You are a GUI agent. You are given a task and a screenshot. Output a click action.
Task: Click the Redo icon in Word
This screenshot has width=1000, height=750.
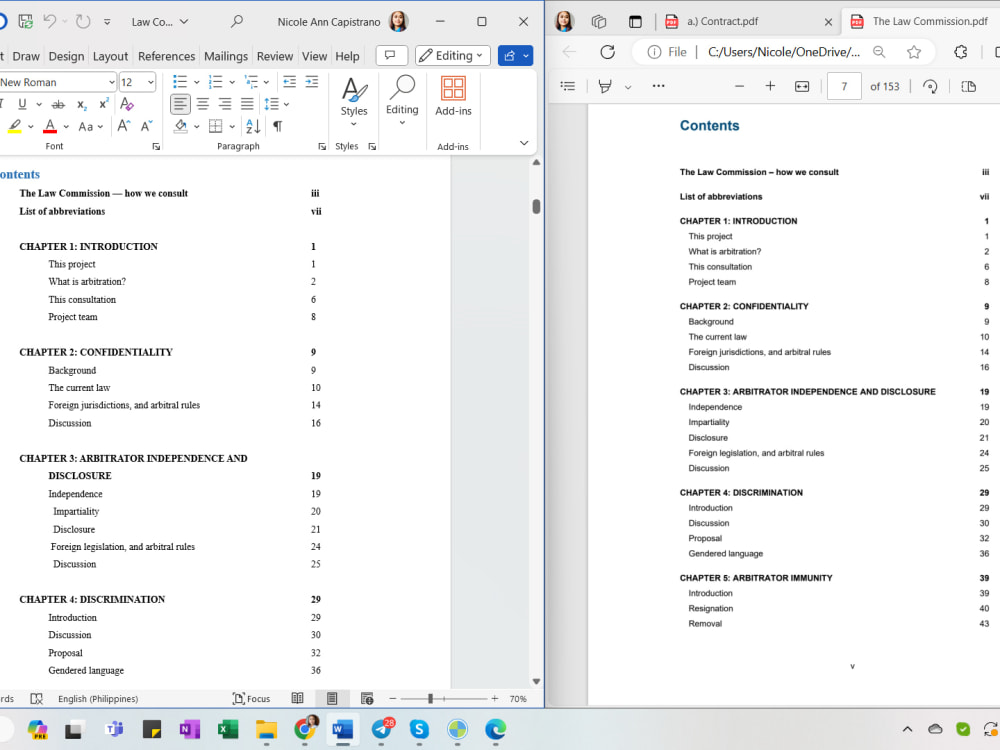tap(83, 22)
